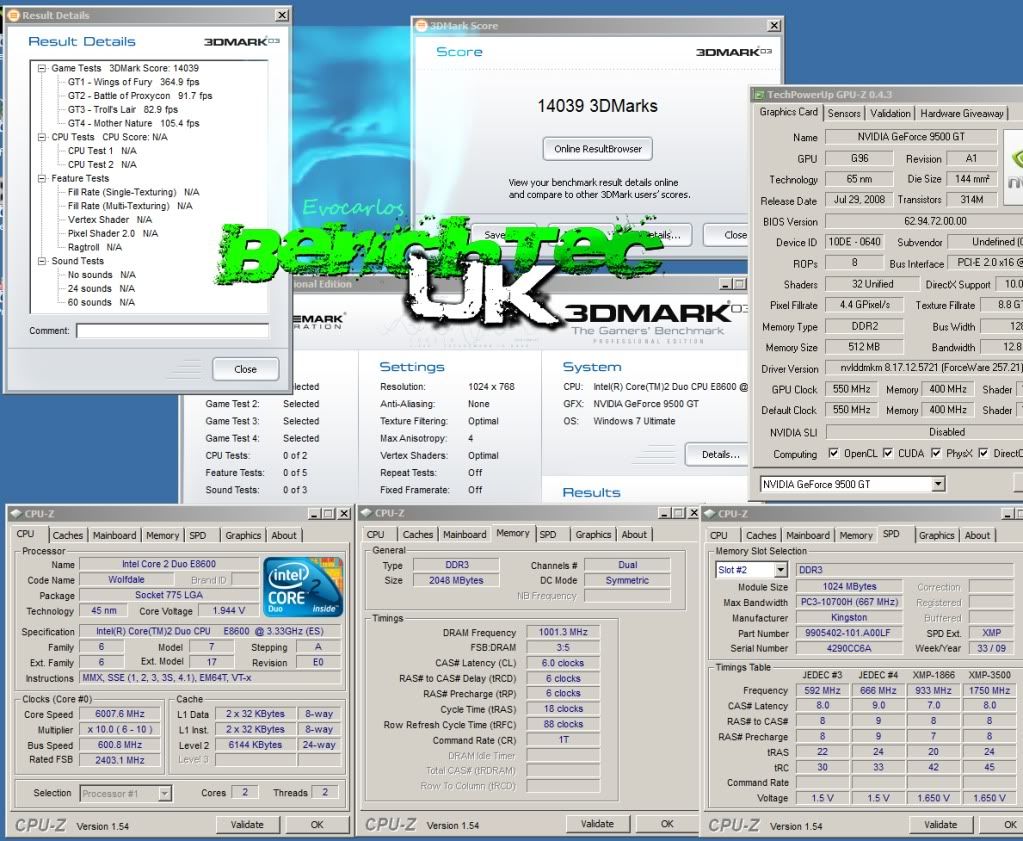Open Graphics tab in middle CPU-Z window

(593, 534)
